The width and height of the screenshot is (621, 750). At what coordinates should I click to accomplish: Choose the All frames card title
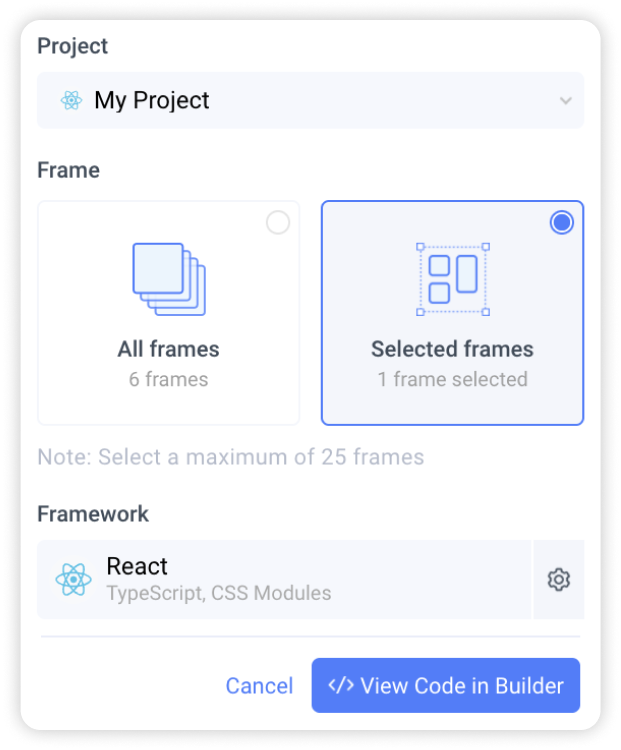point(168,349)
